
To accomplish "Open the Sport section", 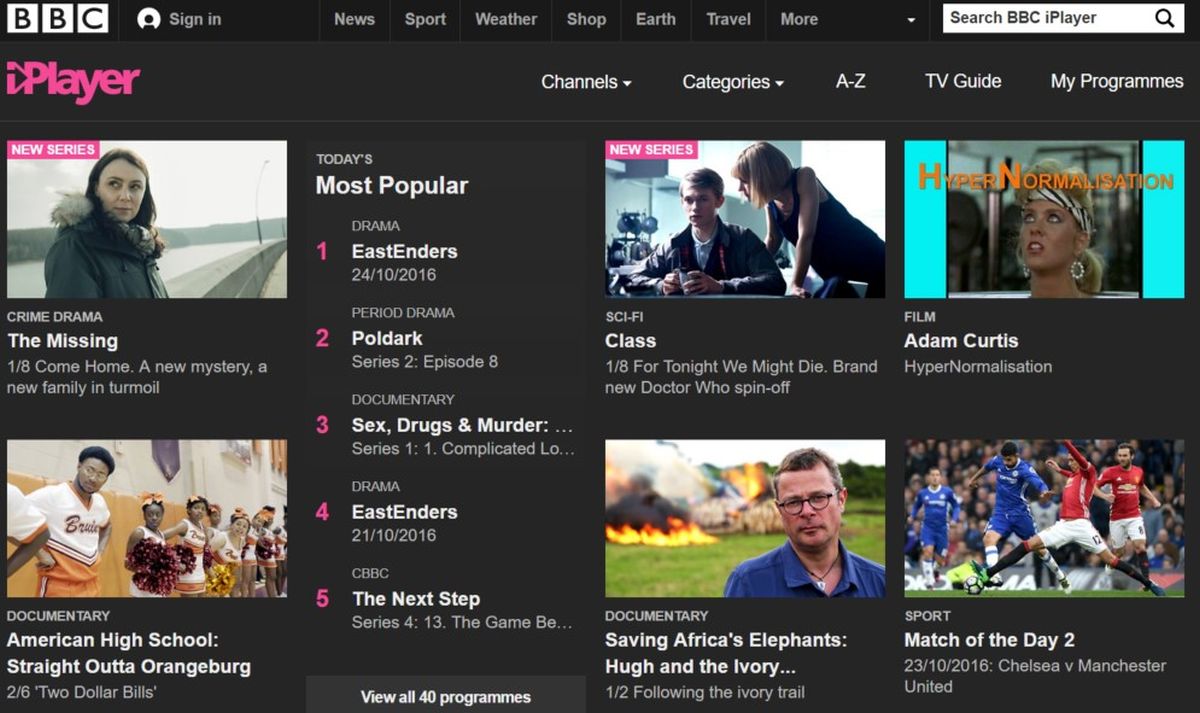I will tap(425, 19).
